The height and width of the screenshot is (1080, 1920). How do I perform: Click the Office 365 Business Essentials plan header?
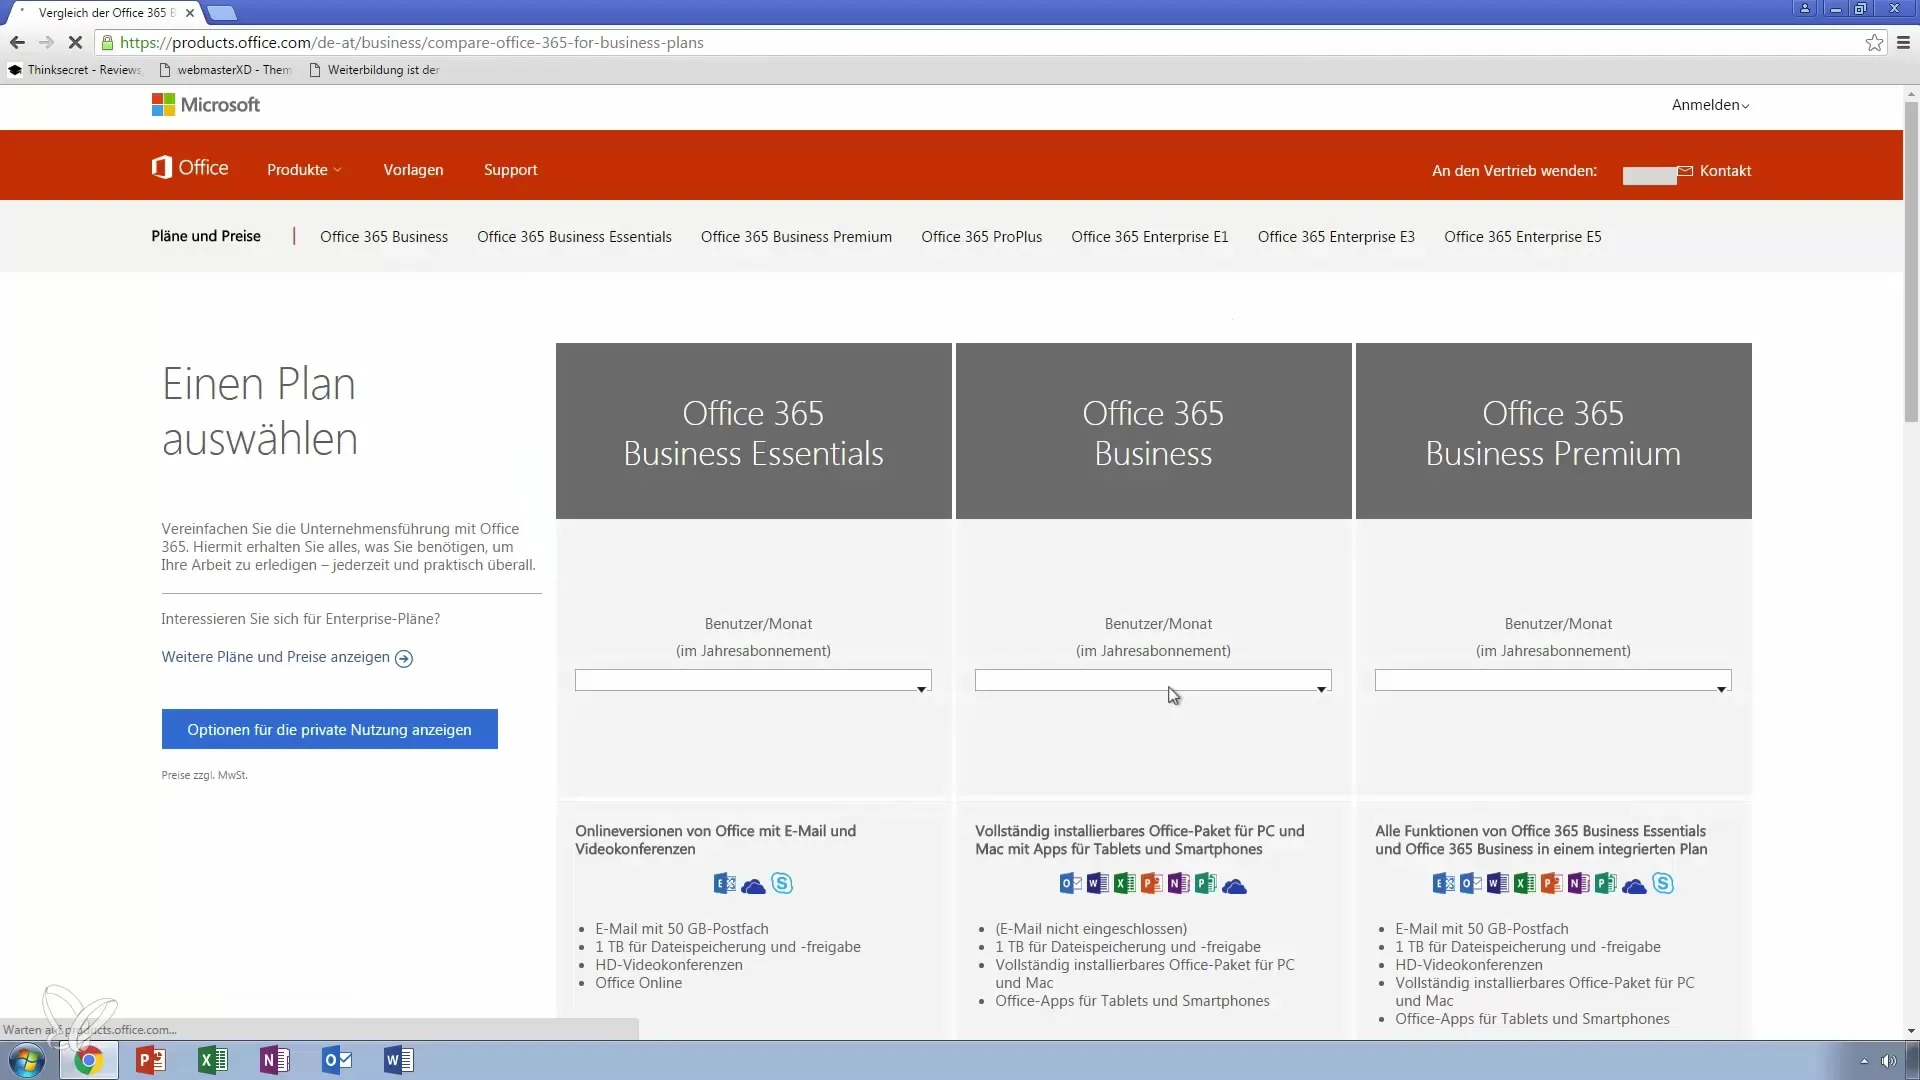[754, 431]
